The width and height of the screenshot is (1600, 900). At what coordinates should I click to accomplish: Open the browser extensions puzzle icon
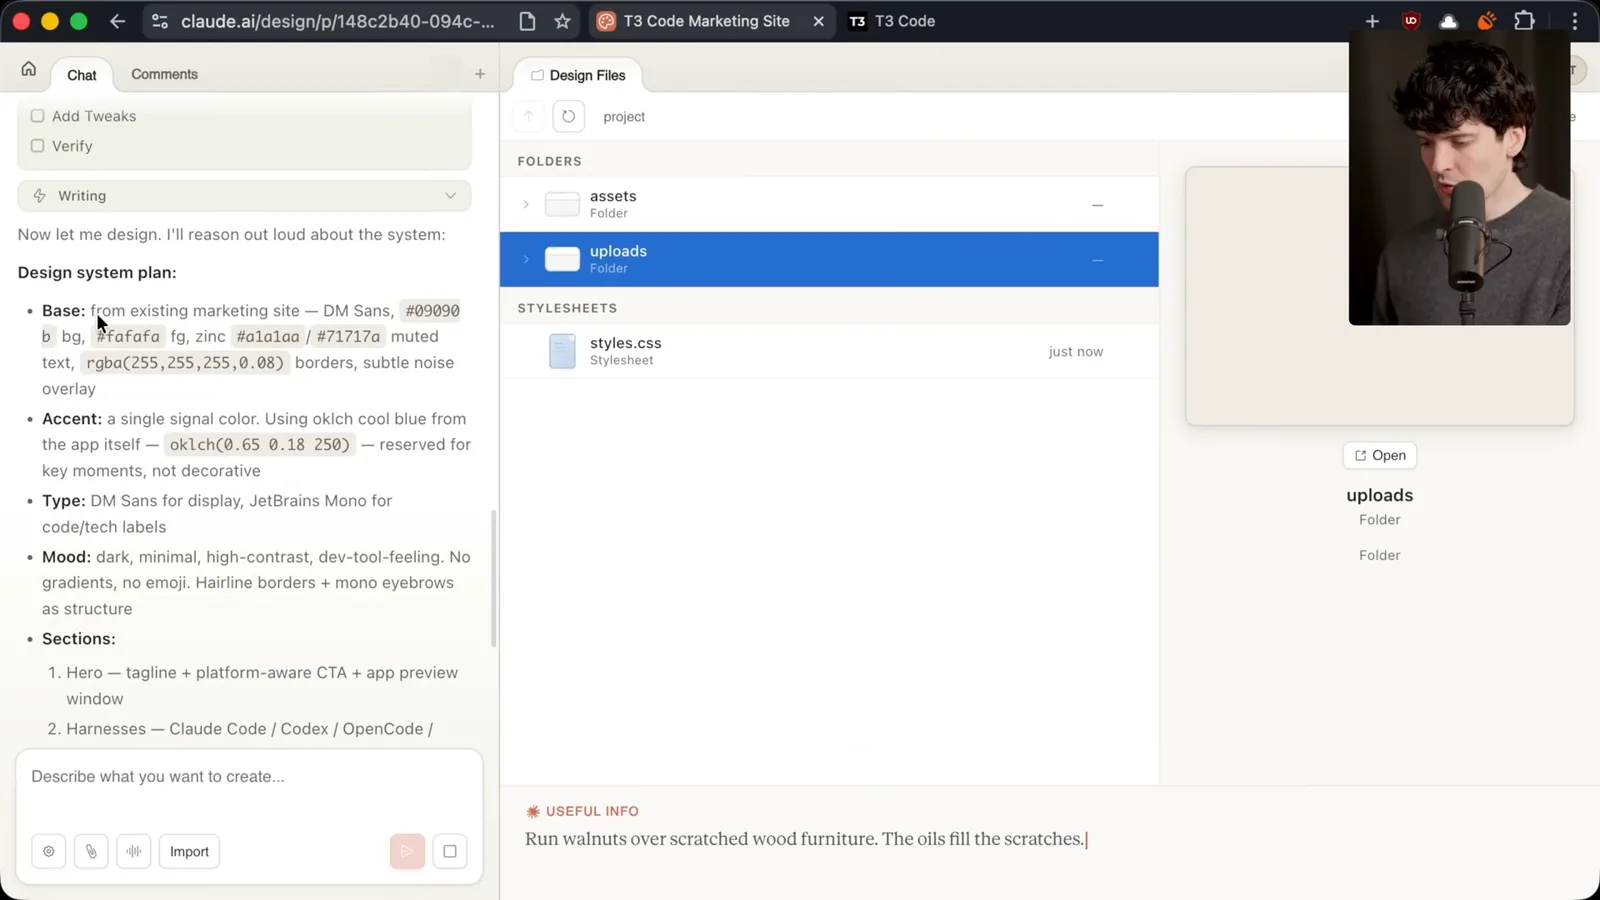(x=1524, y=21)
